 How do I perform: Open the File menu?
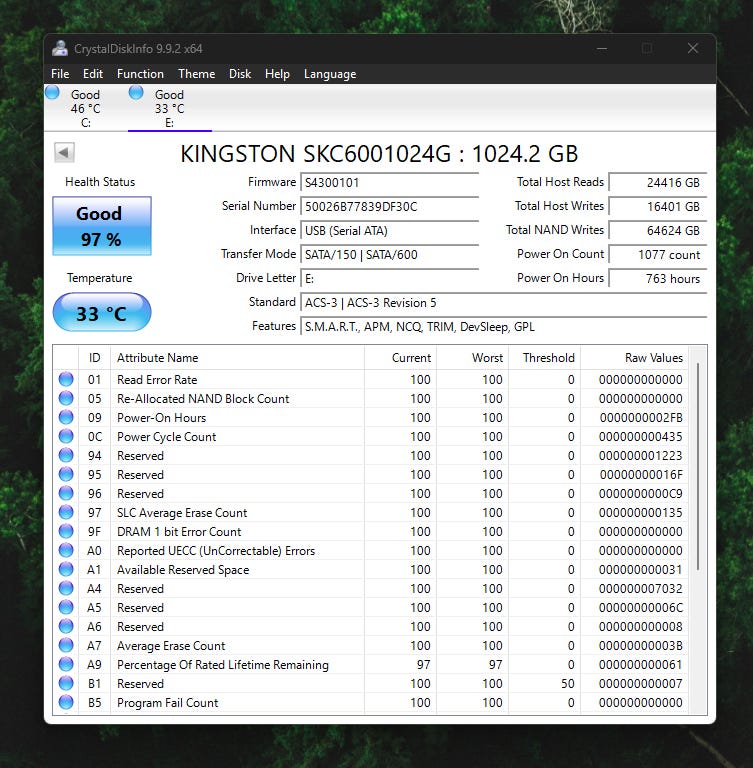(x=60, y=74)
